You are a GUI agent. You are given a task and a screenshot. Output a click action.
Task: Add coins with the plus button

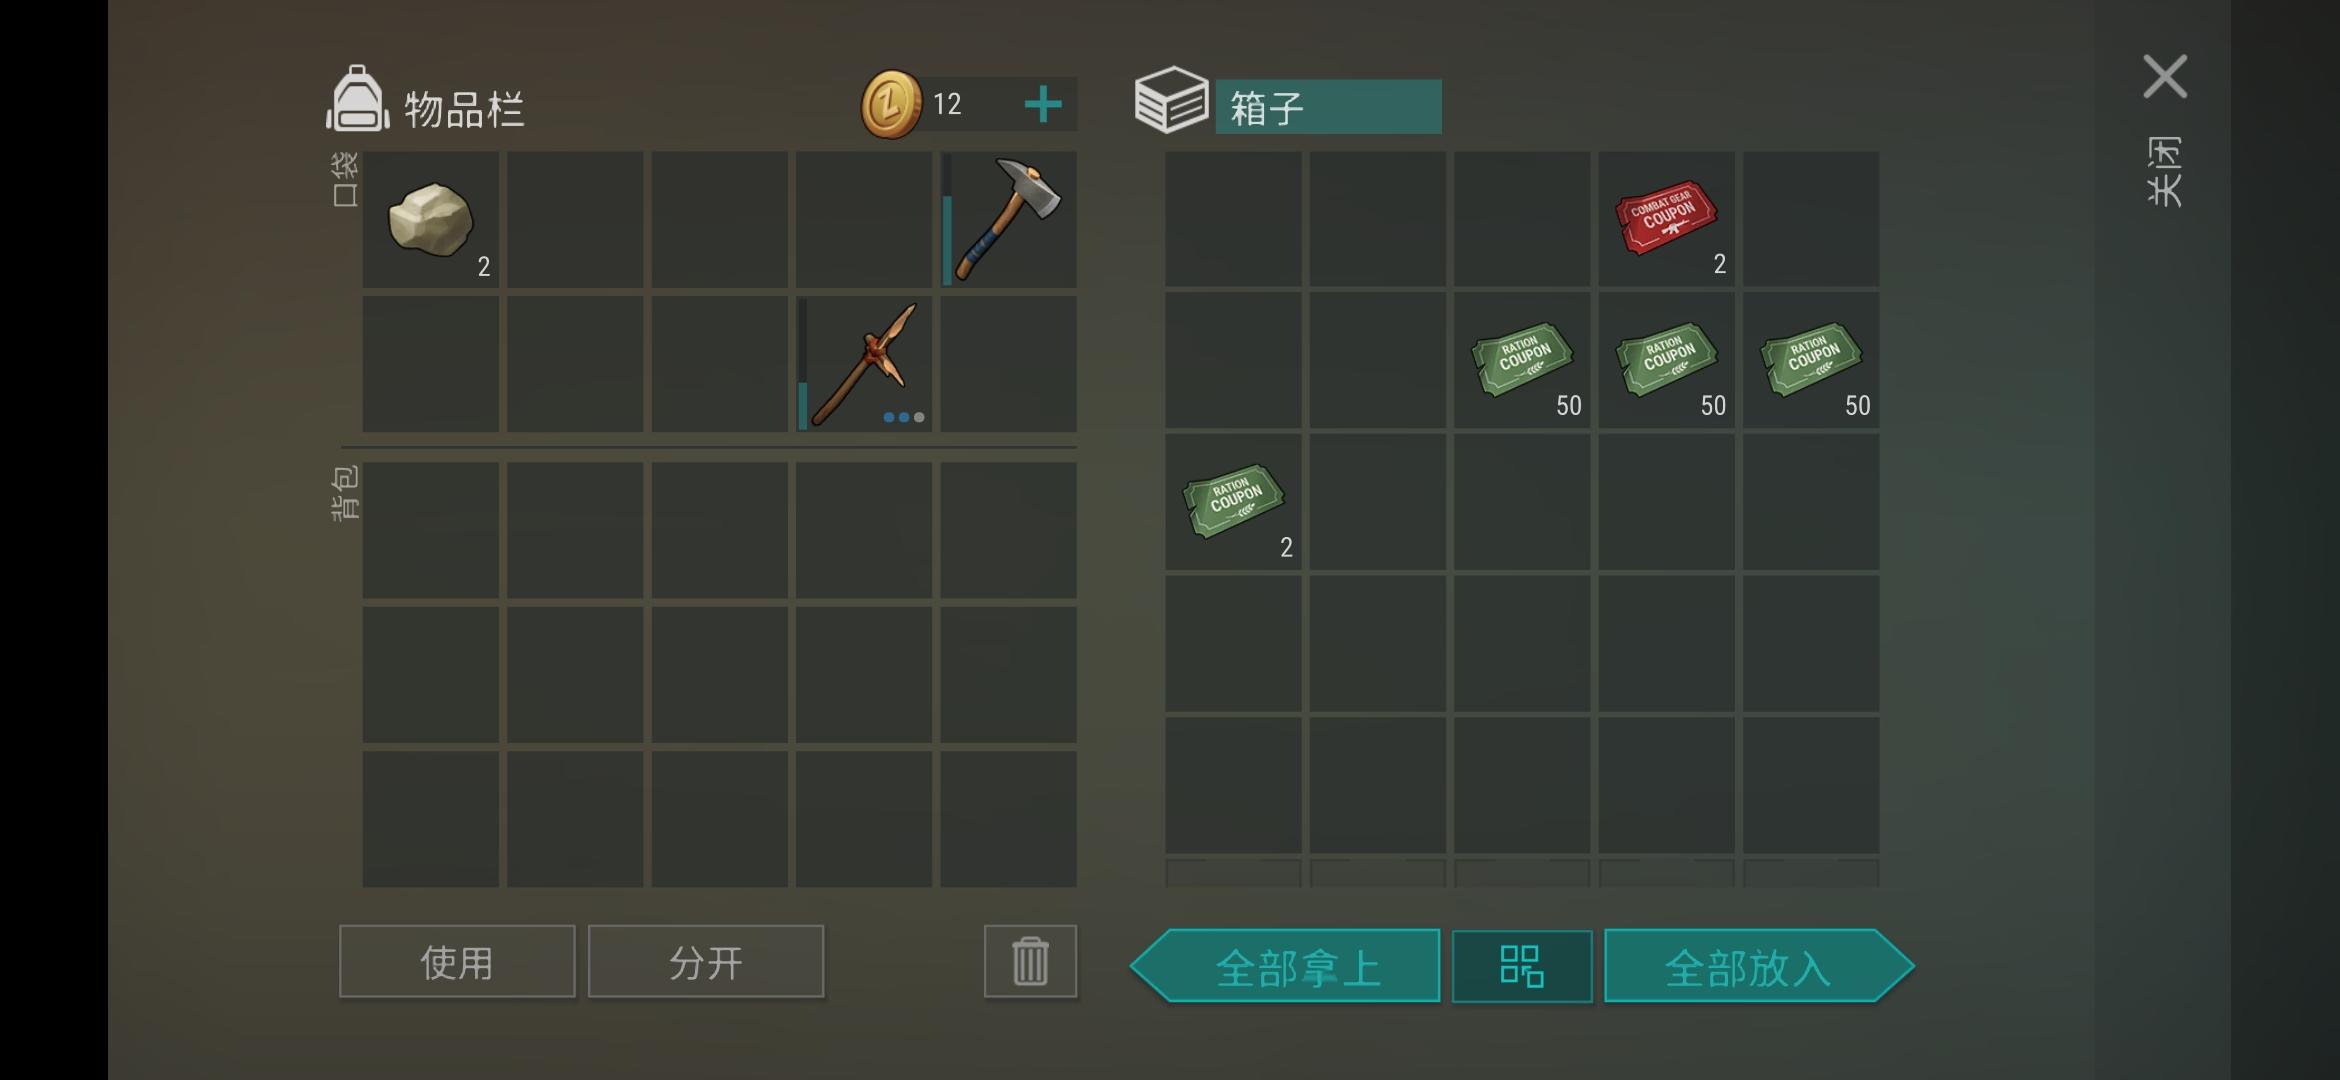pyautogui.click(x=1043, y=104)
